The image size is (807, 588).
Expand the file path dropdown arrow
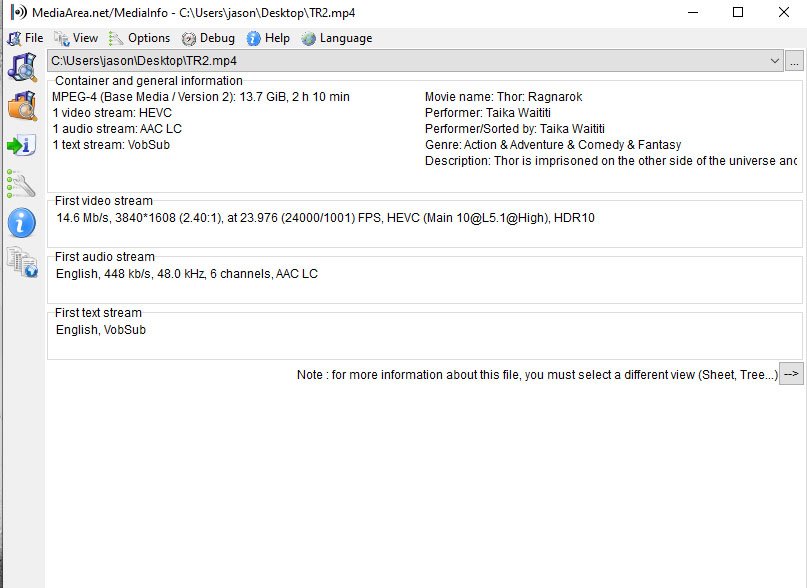(x=775, y=61)
